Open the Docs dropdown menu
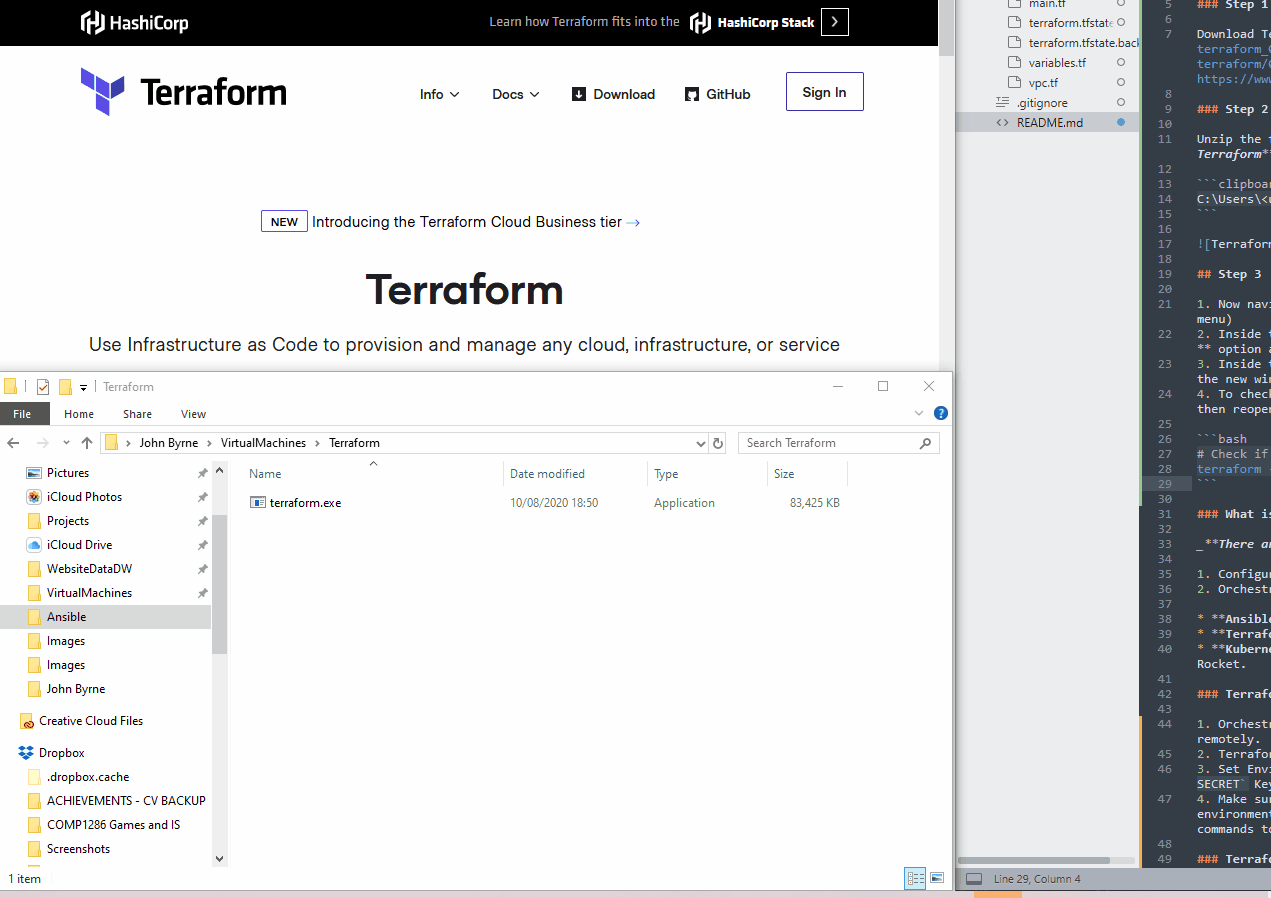Screen dimensions: 1271x898 pyautogui.click(x=516, y=94)
